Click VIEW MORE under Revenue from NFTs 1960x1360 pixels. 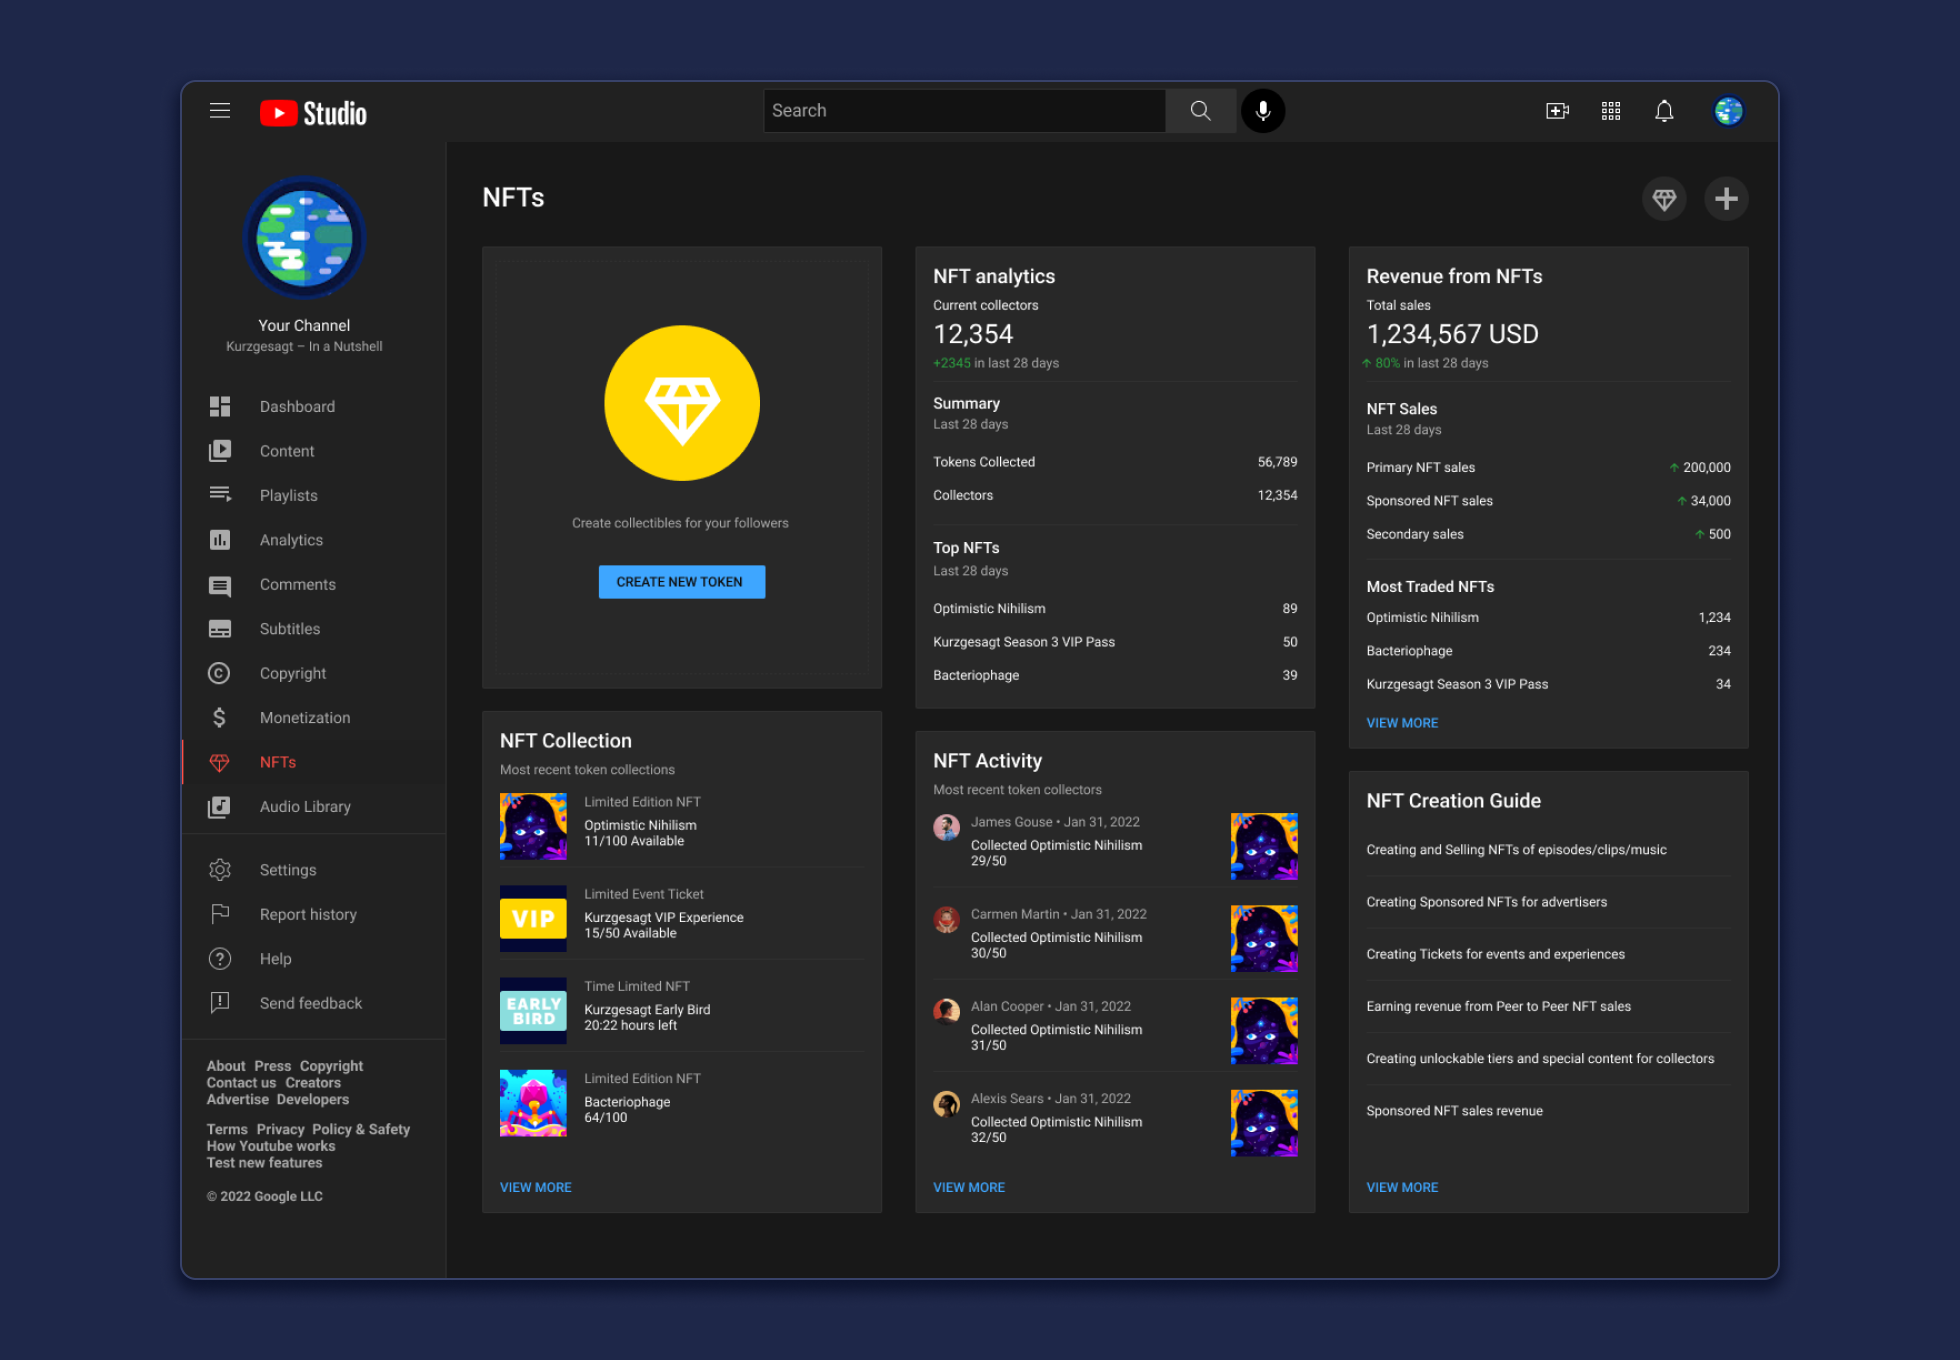[1402, 723]
